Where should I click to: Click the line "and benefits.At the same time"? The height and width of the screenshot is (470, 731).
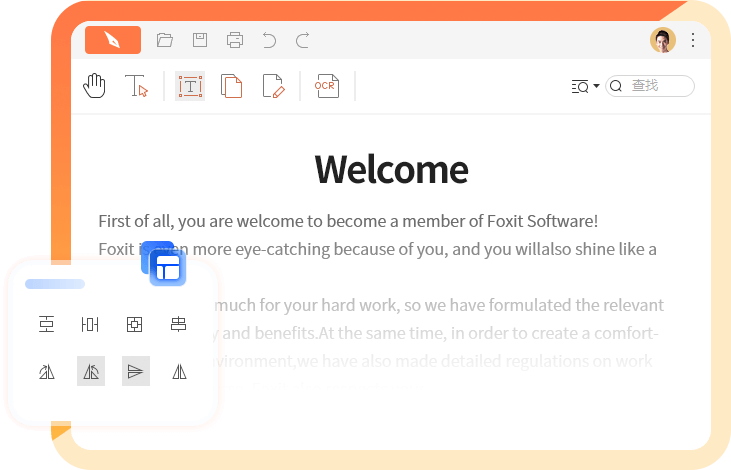point(436,333)
